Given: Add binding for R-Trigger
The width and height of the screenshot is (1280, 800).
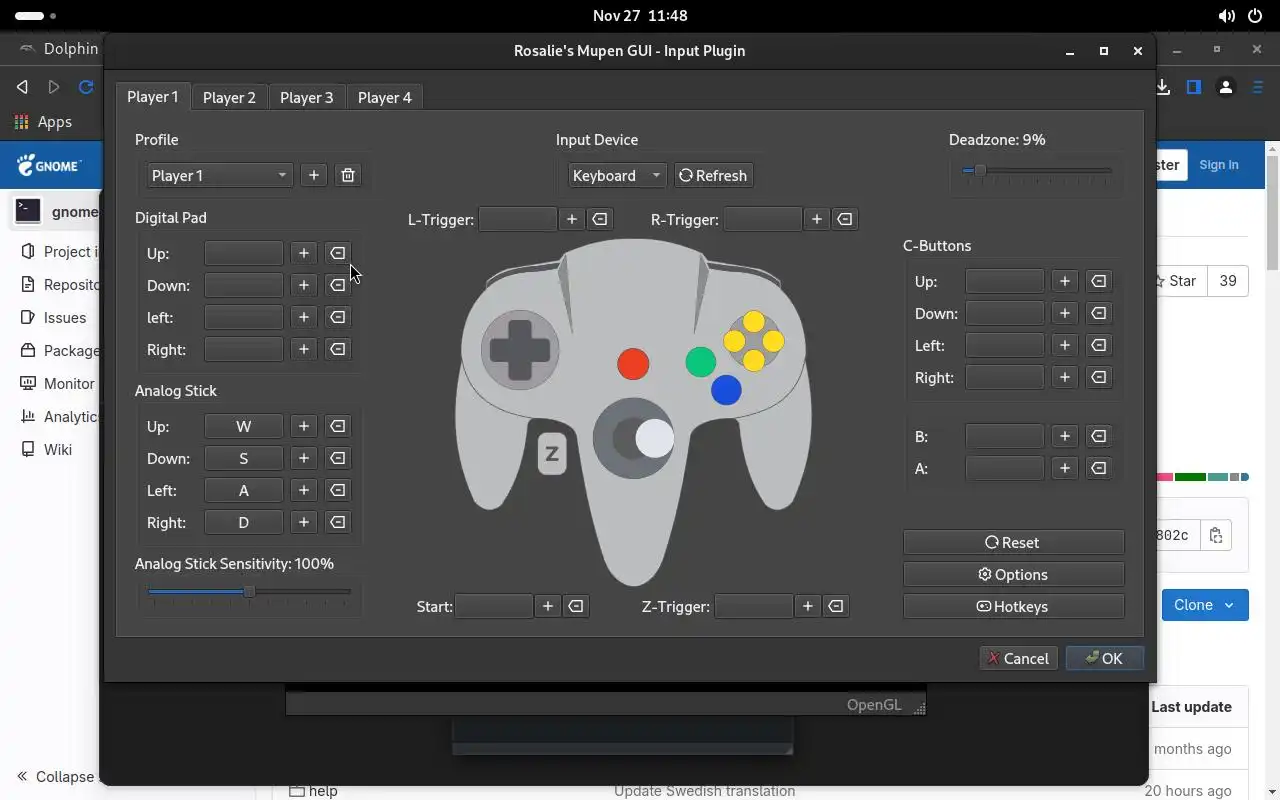Looking at the screenshot, I should (817, 219).
